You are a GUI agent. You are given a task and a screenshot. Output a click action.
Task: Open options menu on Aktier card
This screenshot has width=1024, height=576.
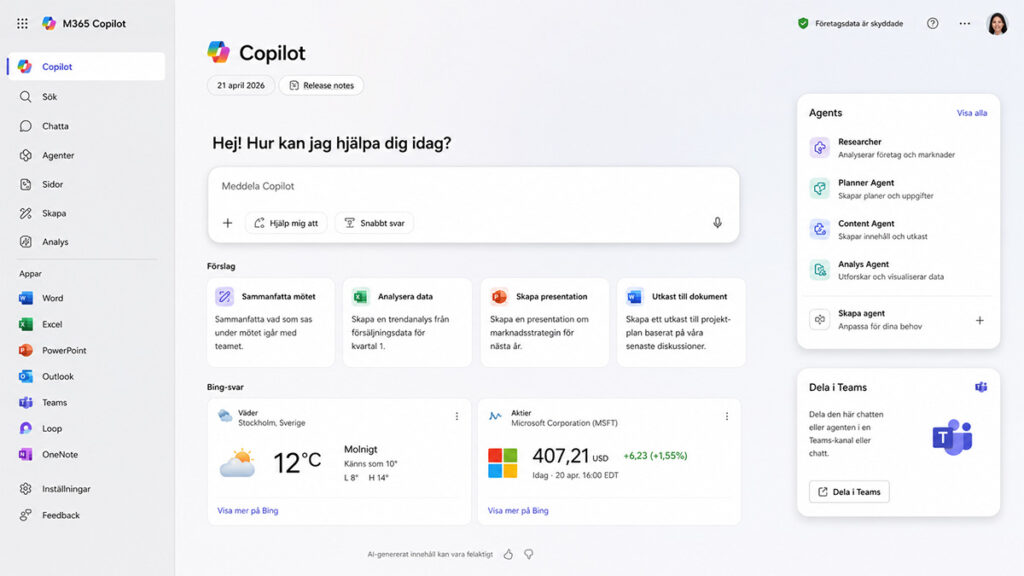pyautogui.click(x=726, y=417)
